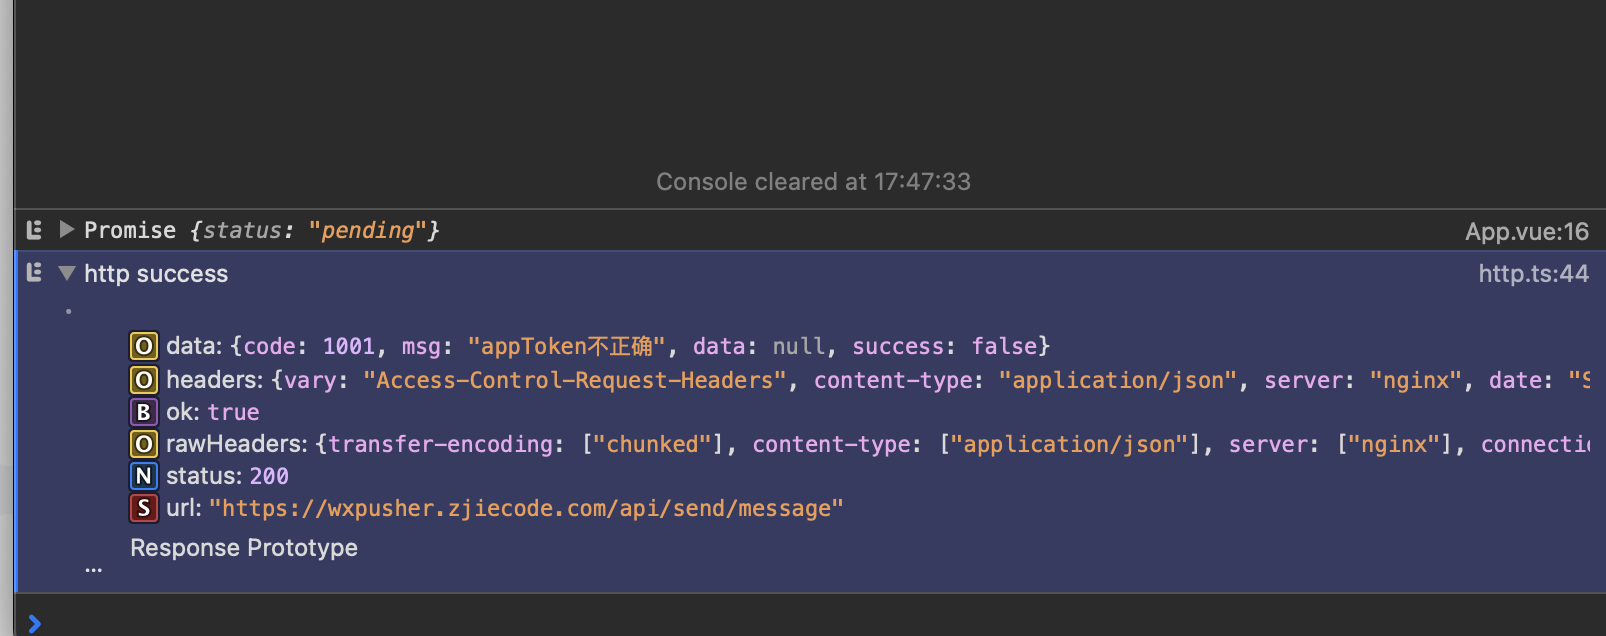The height and width of the screenshot is (636, 1606).
Task: Collapse the http success console entry
Action: (66, 272)
